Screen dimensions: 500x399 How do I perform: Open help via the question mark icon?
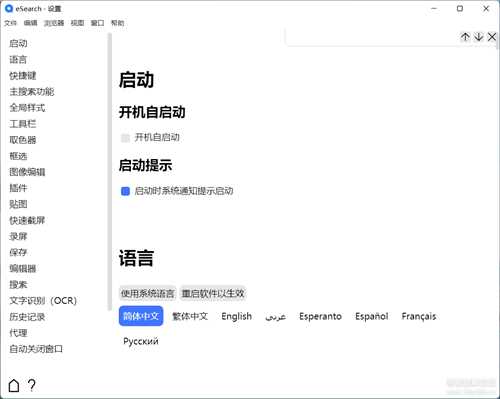(32, 385)
